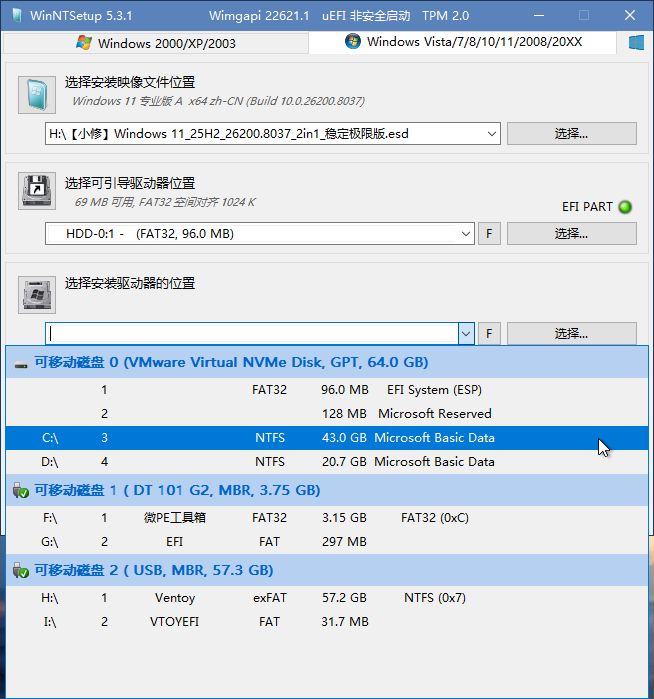Select I:\ VTOYEFI FAT 31.7 MB partition

(327, 621)
